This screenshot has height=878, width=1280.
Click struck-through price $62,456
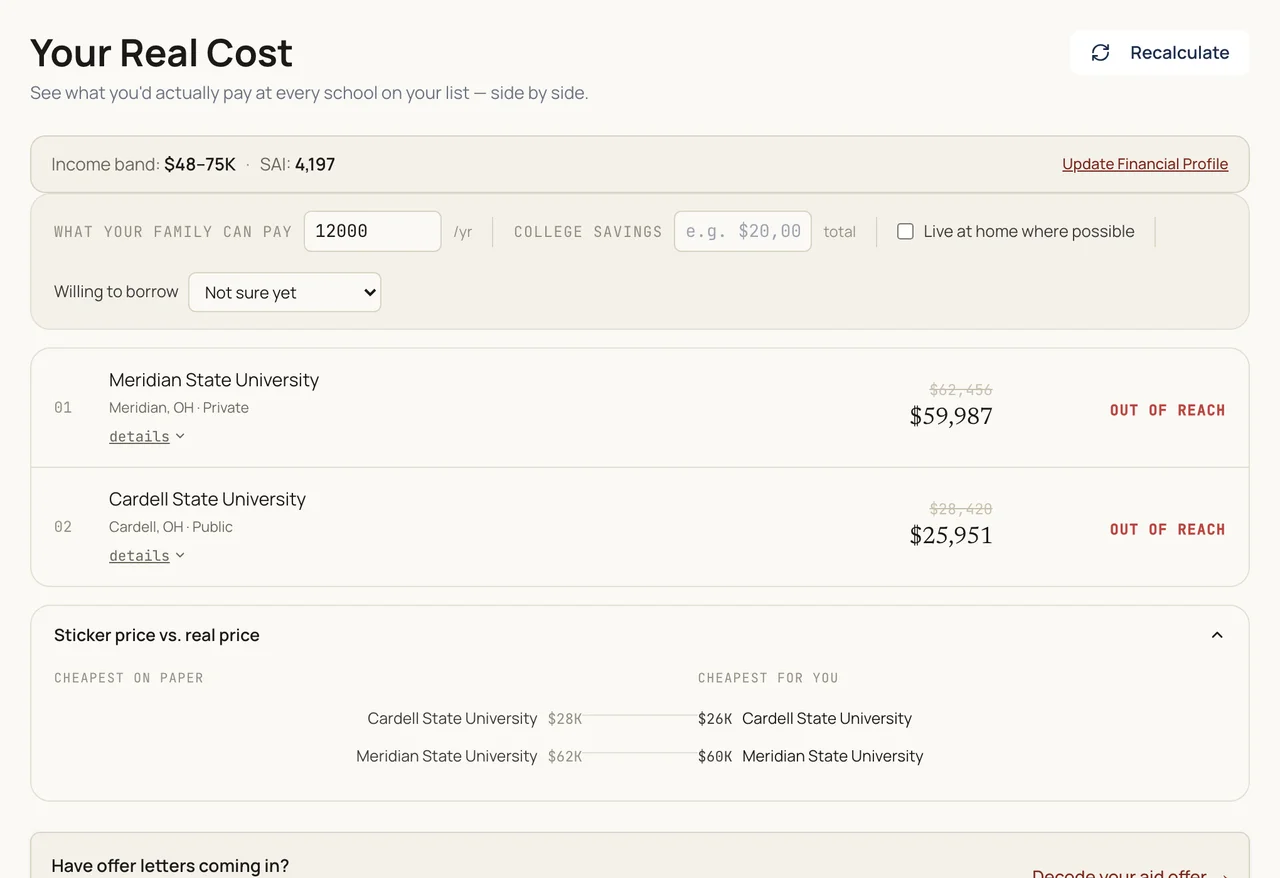tap(961, 389)
